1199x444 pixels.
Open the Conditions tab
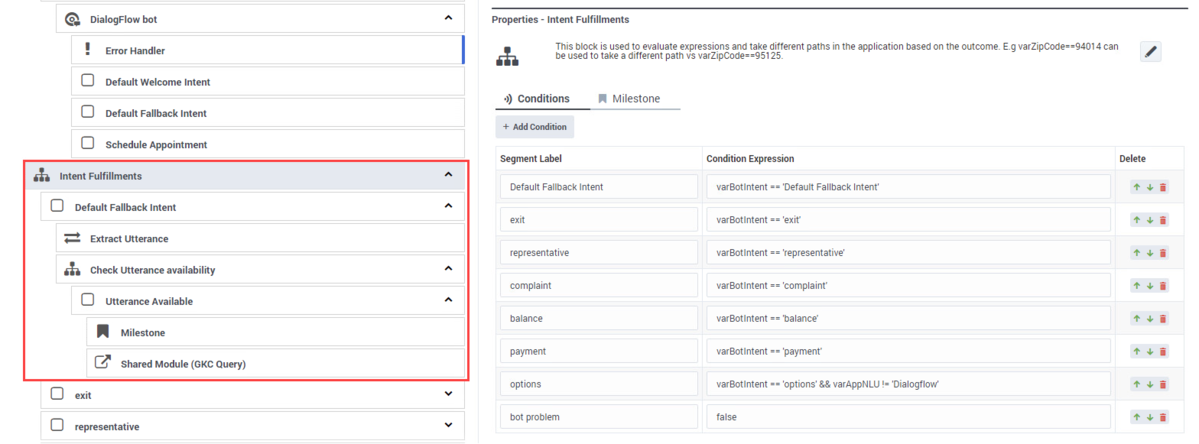point(536,99)
